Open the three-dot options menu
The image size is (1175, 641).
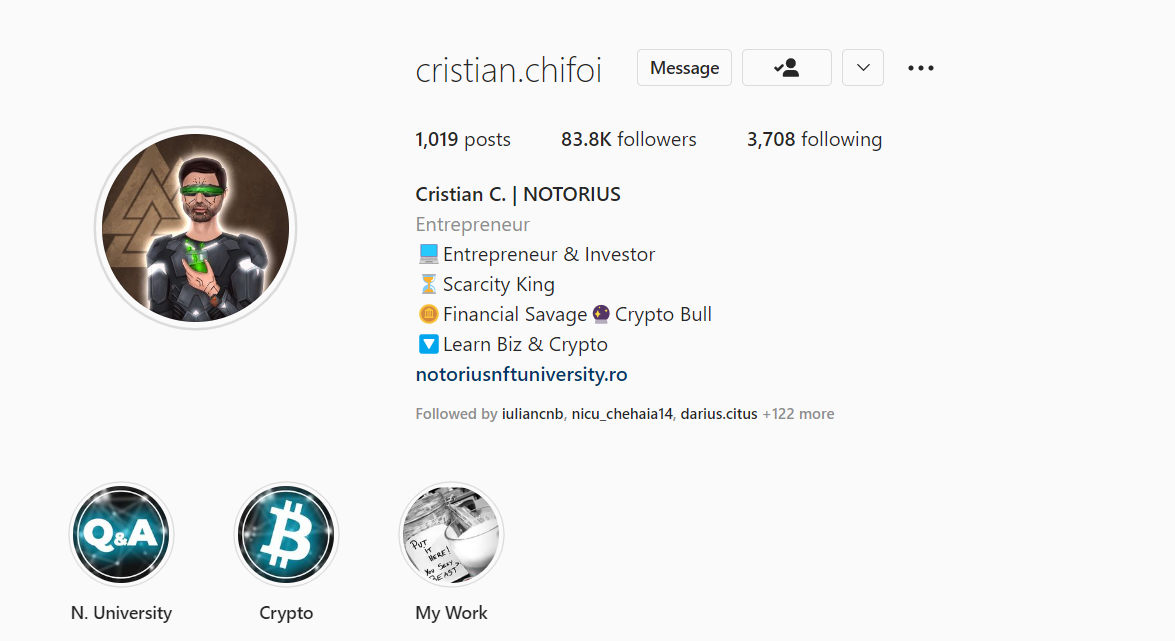920,68
